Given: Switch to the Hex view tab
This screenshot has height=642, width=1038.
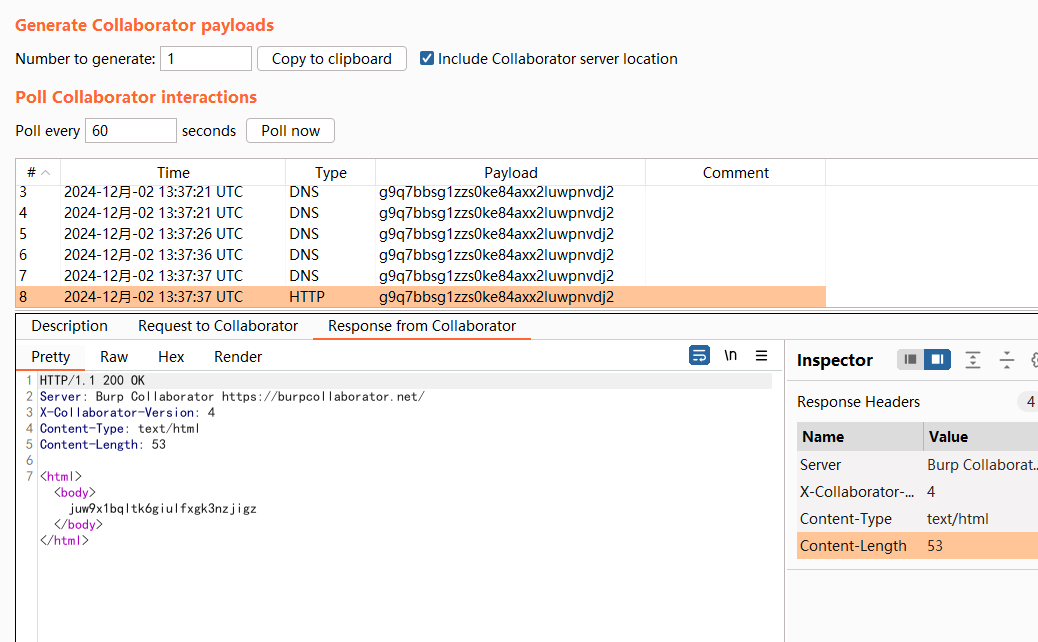Looking at the screenshot, I should point(171,357).
